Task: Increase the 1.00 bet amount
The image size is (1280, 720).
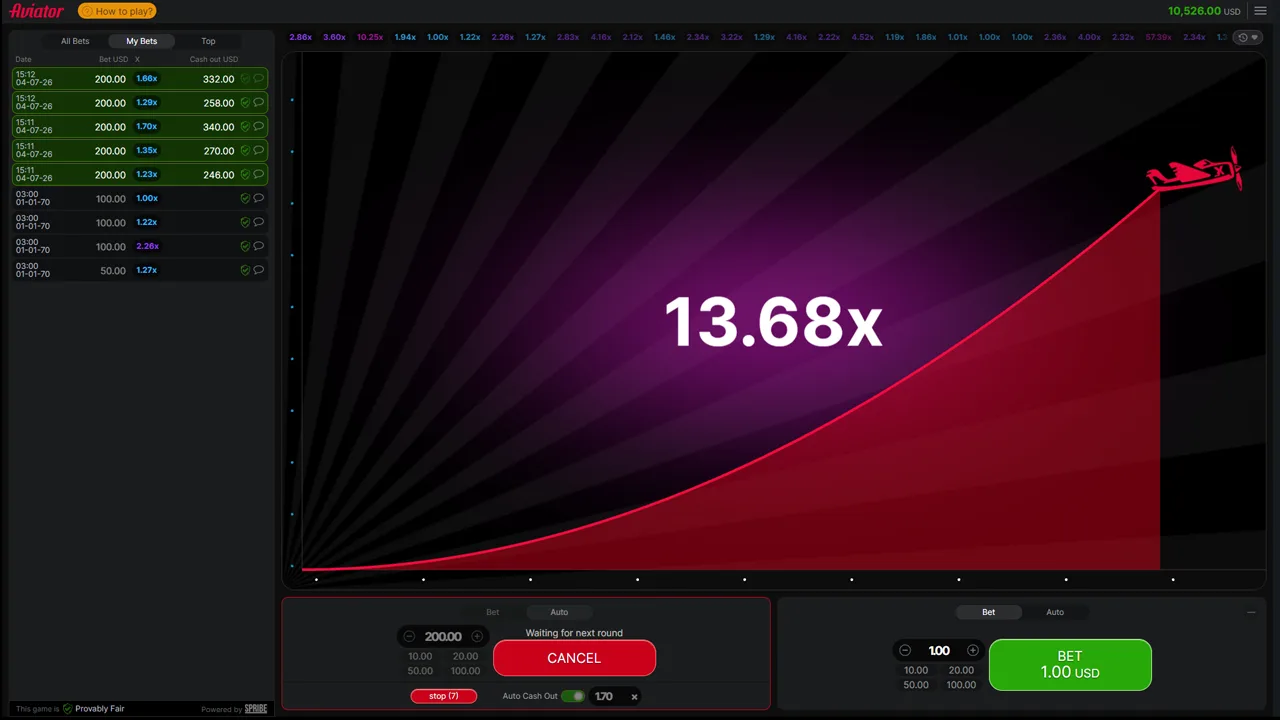Action: (973, 650)
